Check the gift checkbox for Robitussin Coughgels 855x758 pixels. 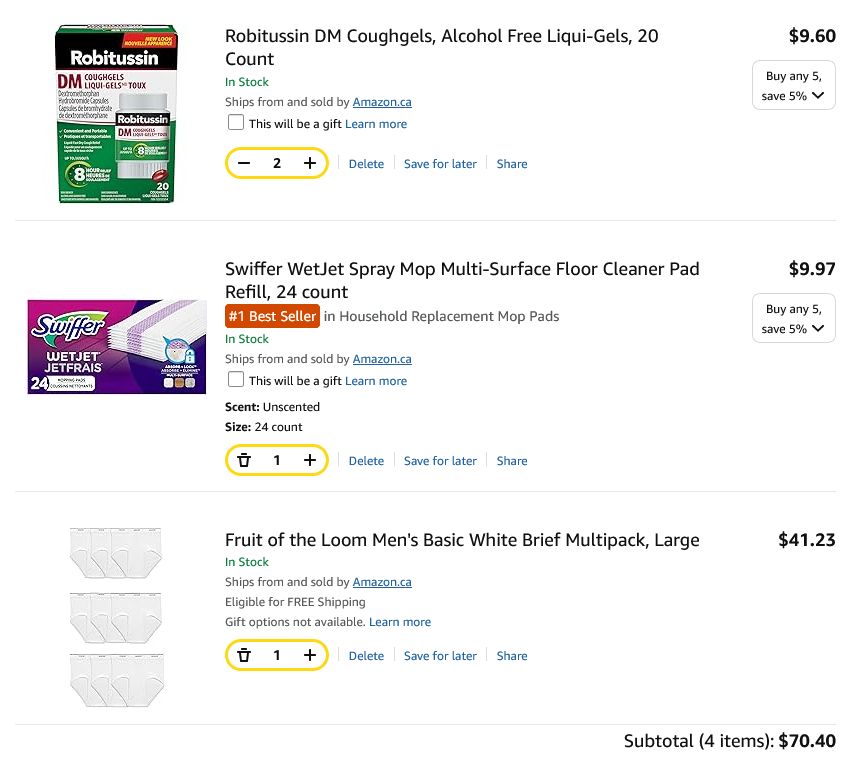[x=236, y=122]
